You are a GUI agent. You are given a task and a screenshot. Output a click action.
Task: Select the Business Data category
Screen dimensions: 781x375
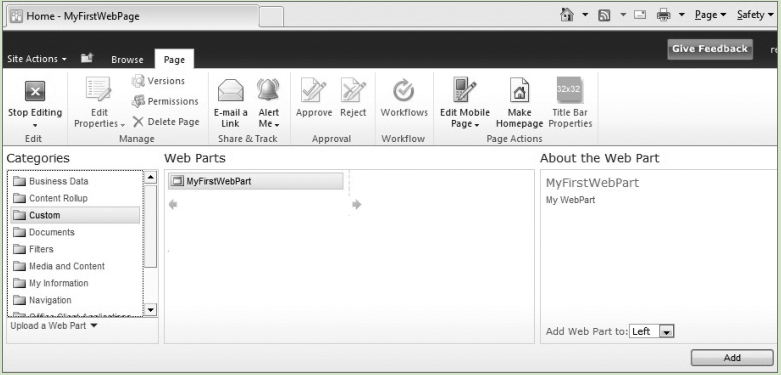(76, 181)
